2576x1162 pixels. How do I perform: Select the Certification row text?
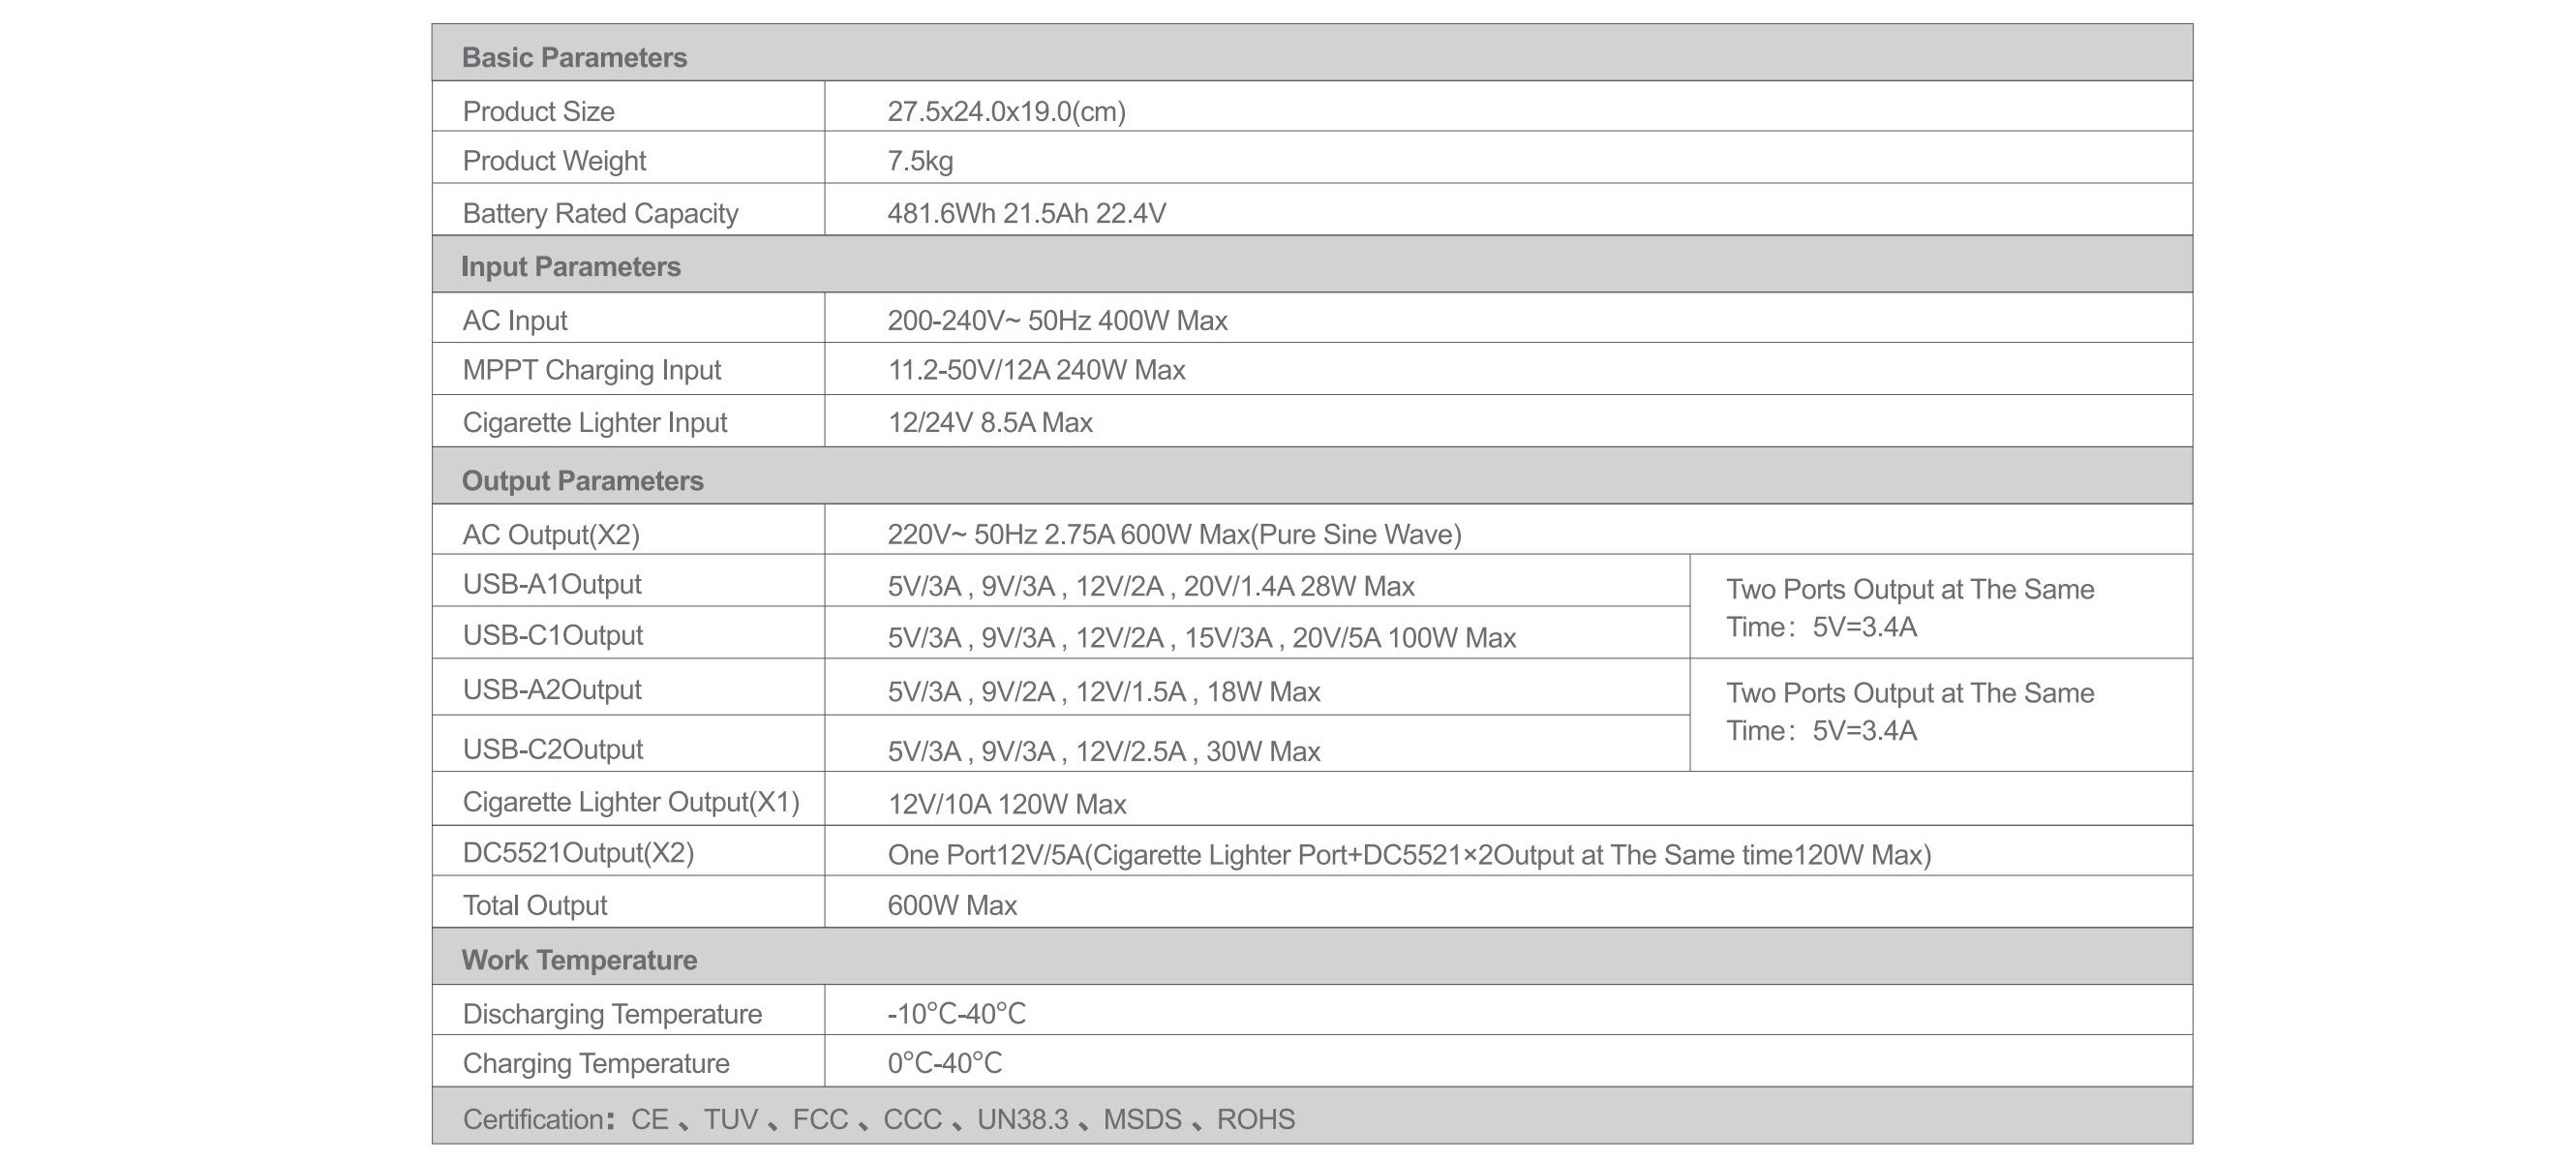(x=878, y=1119)
